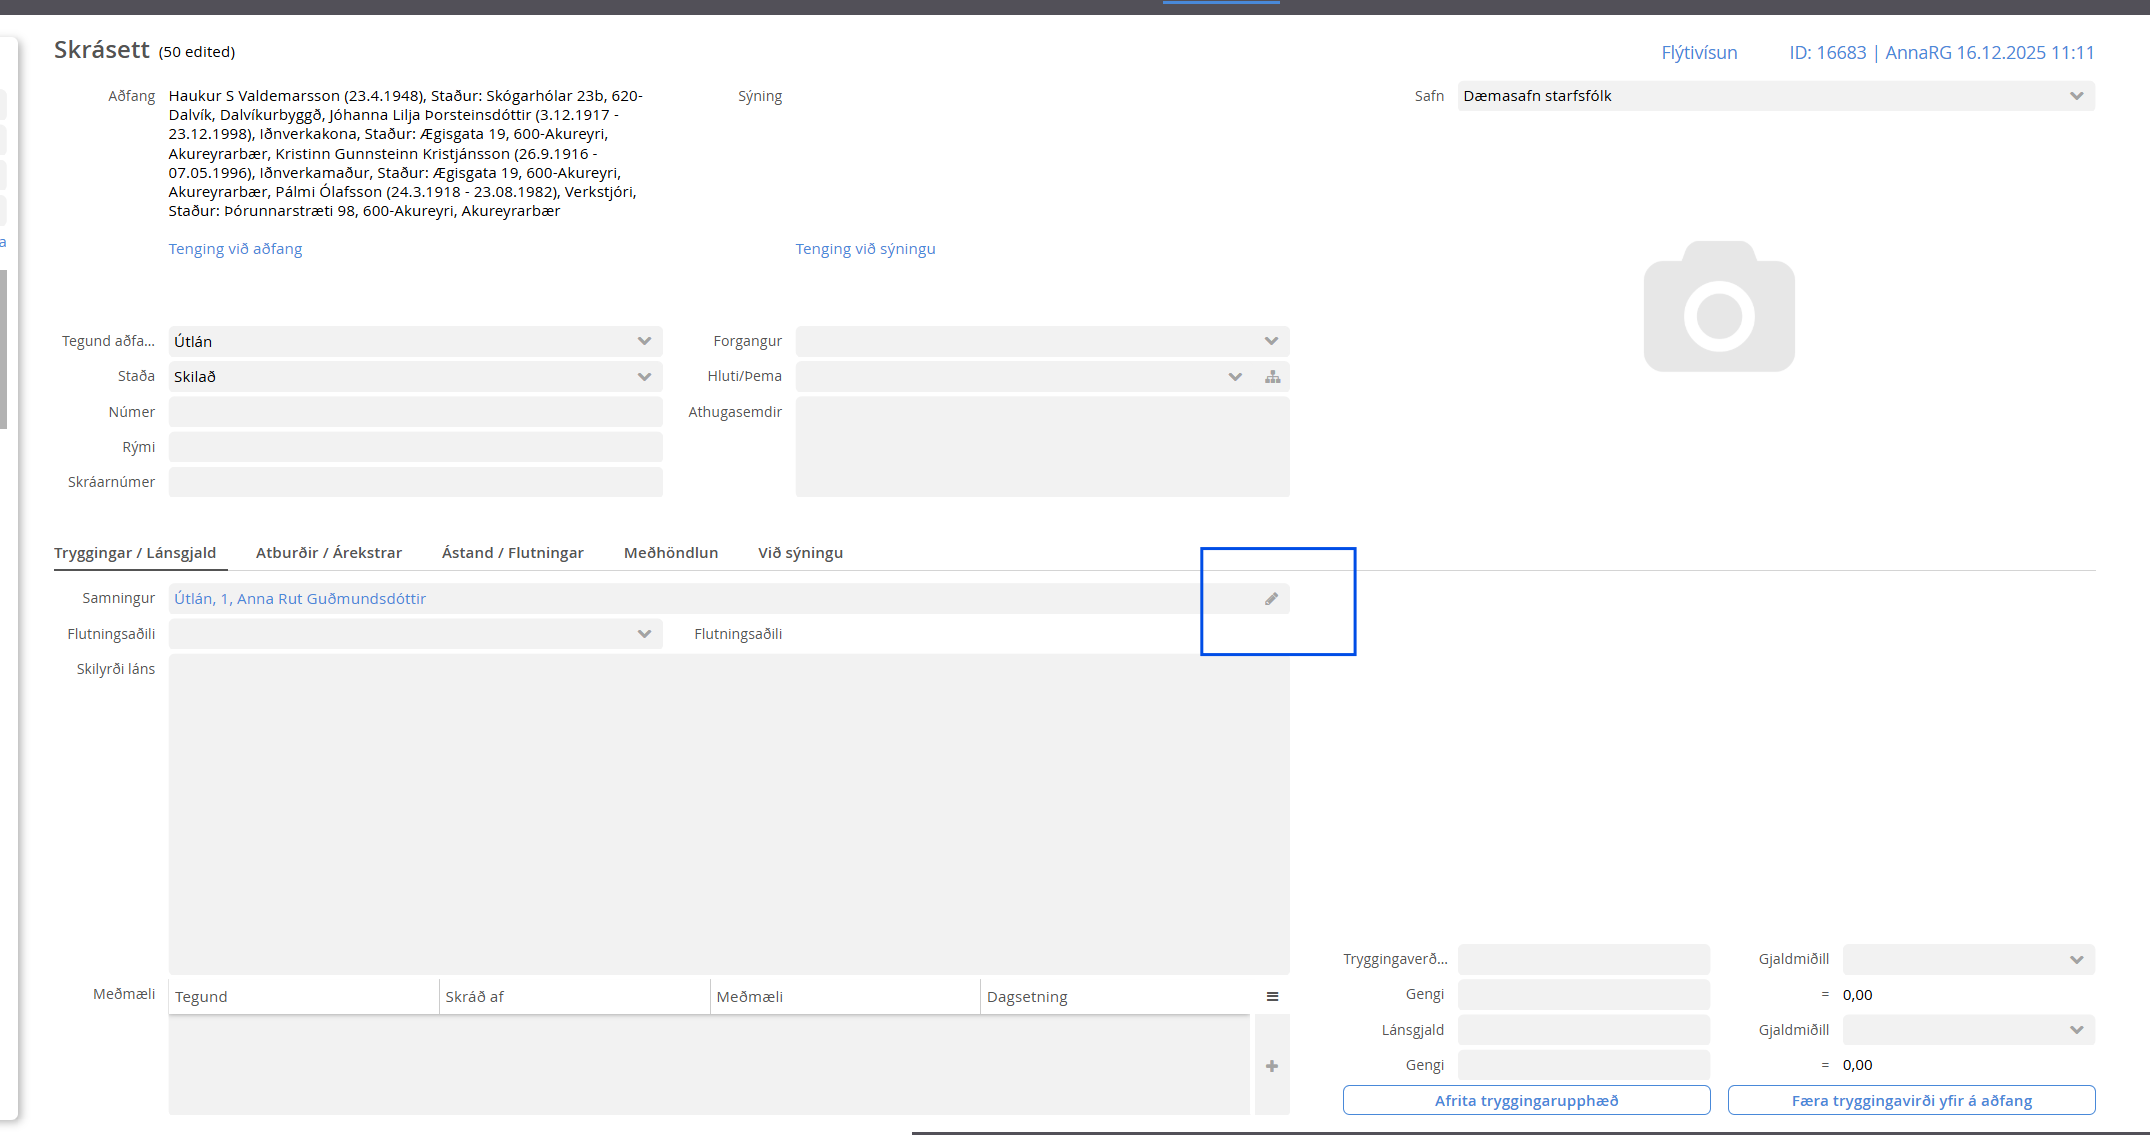Open the Staða dropdown showing Skilað
Screen dimensions: 2150x1135
point(644,377)
